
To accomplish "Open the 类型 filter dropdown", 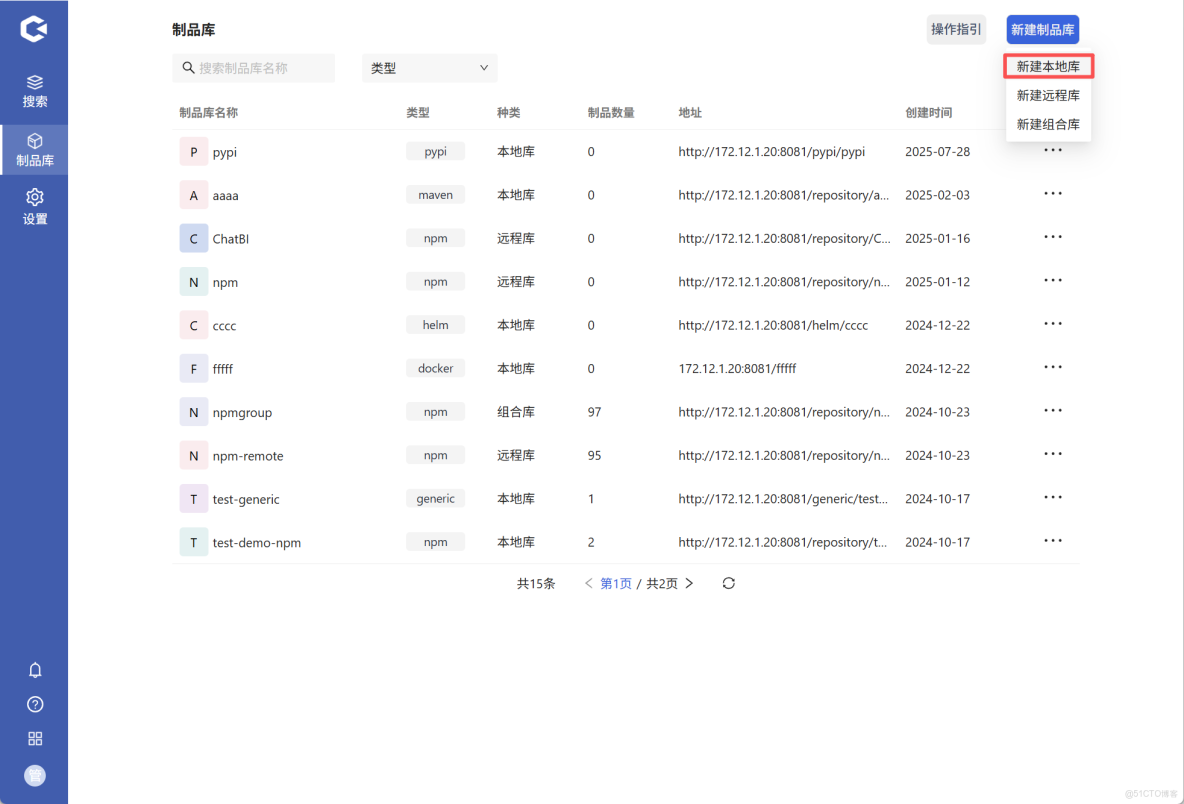I will (429, 67).
